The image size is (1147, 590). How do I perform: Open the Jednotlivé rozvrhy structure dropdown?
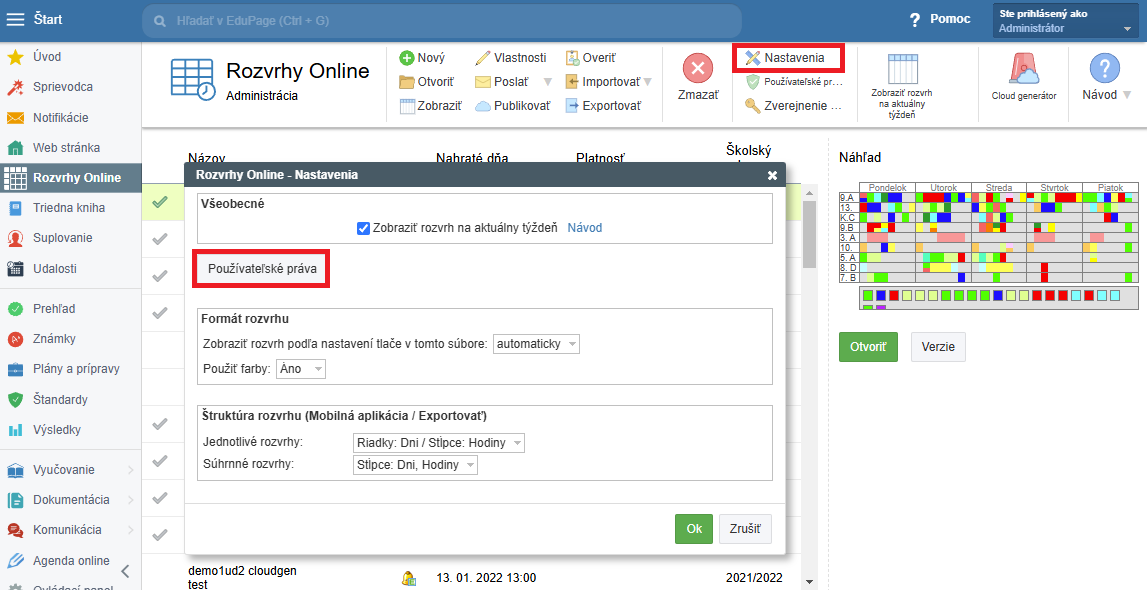pos(438,443)
